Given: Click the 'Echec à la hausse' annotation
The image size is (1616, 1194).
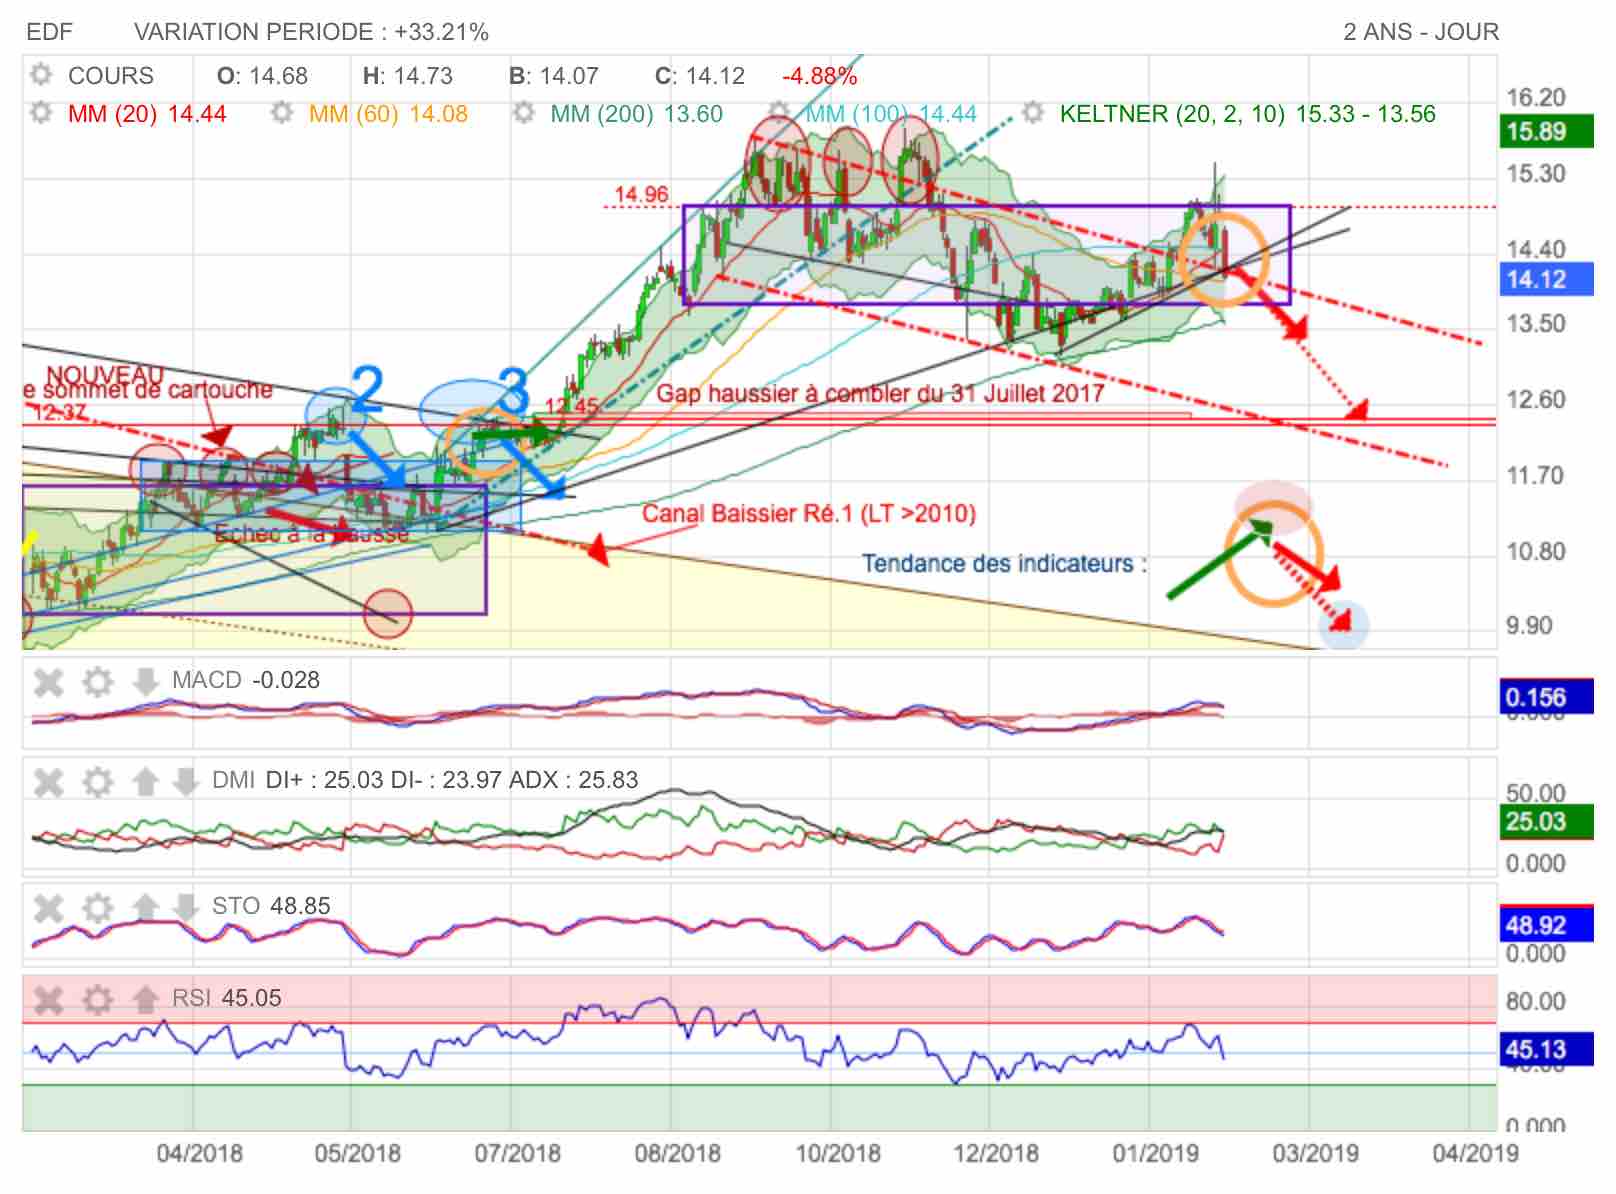Looking at the screenshot, I should click(312, 534).
